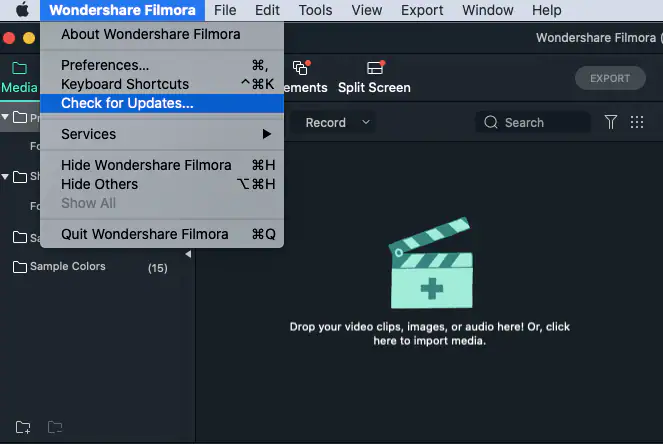663x444 pixels.
Task: Open the Split Screen panel icon
Action: click(375, 69)
